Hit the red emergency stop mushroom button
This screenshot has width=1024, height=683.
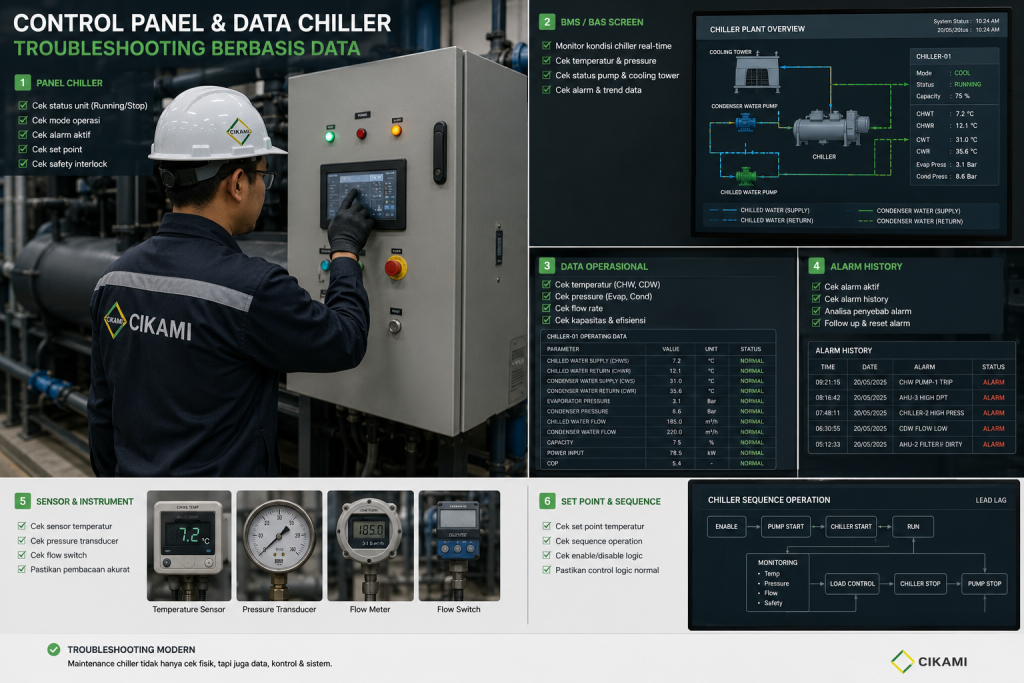[x=395, y=268]
